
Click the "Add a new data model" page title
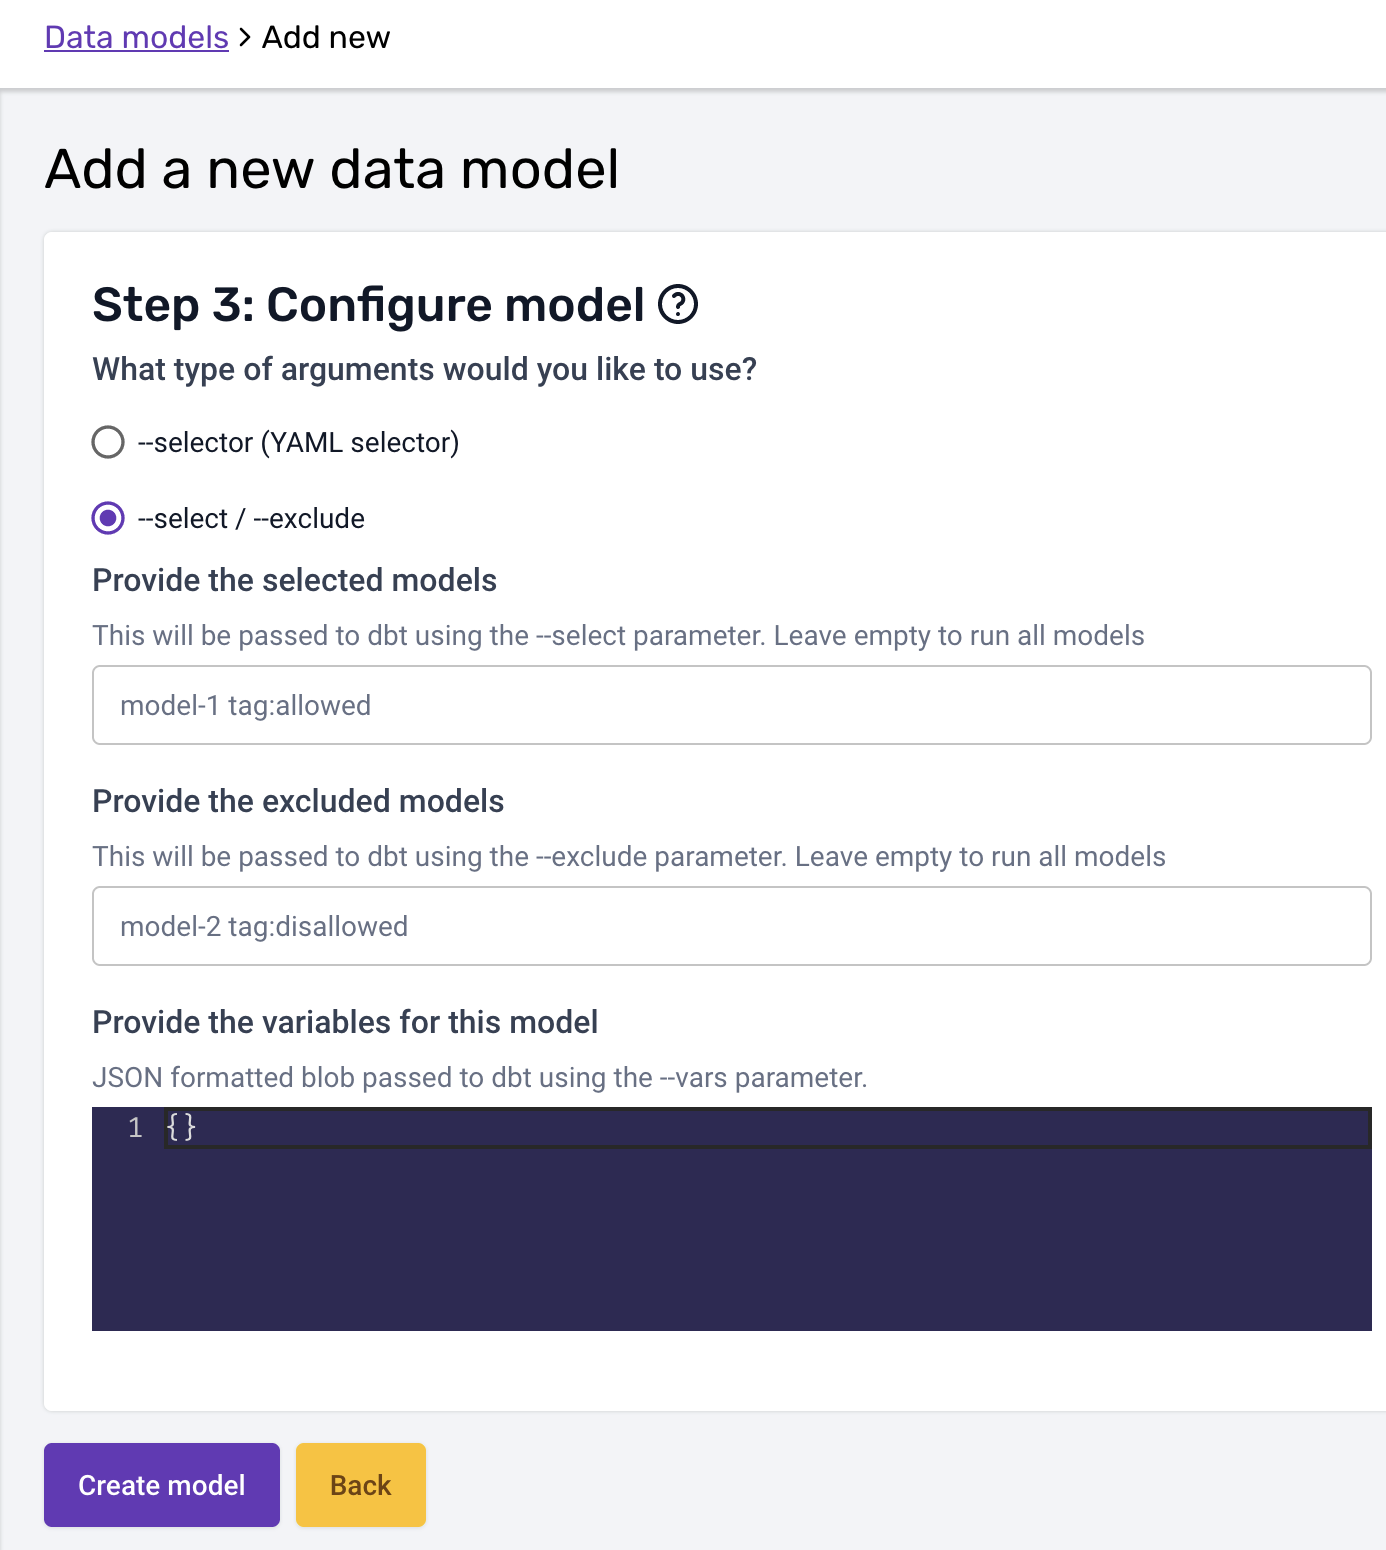coord(332,168)
